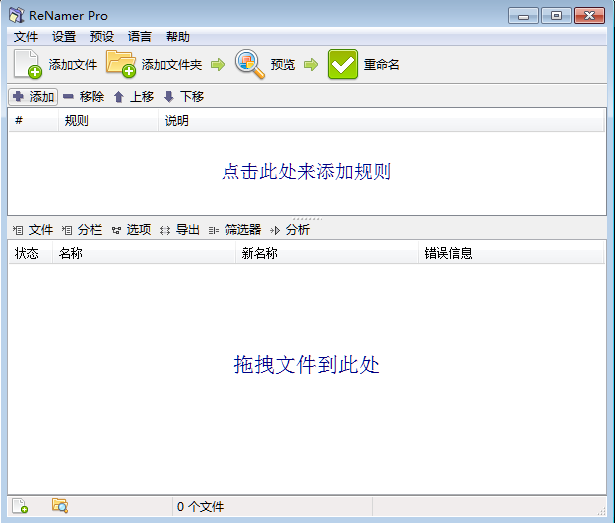Image resolution: width=615 pixels, height=523 pixels.
Task: Open the 预设 presets menu
Action: tap(101, 37)
